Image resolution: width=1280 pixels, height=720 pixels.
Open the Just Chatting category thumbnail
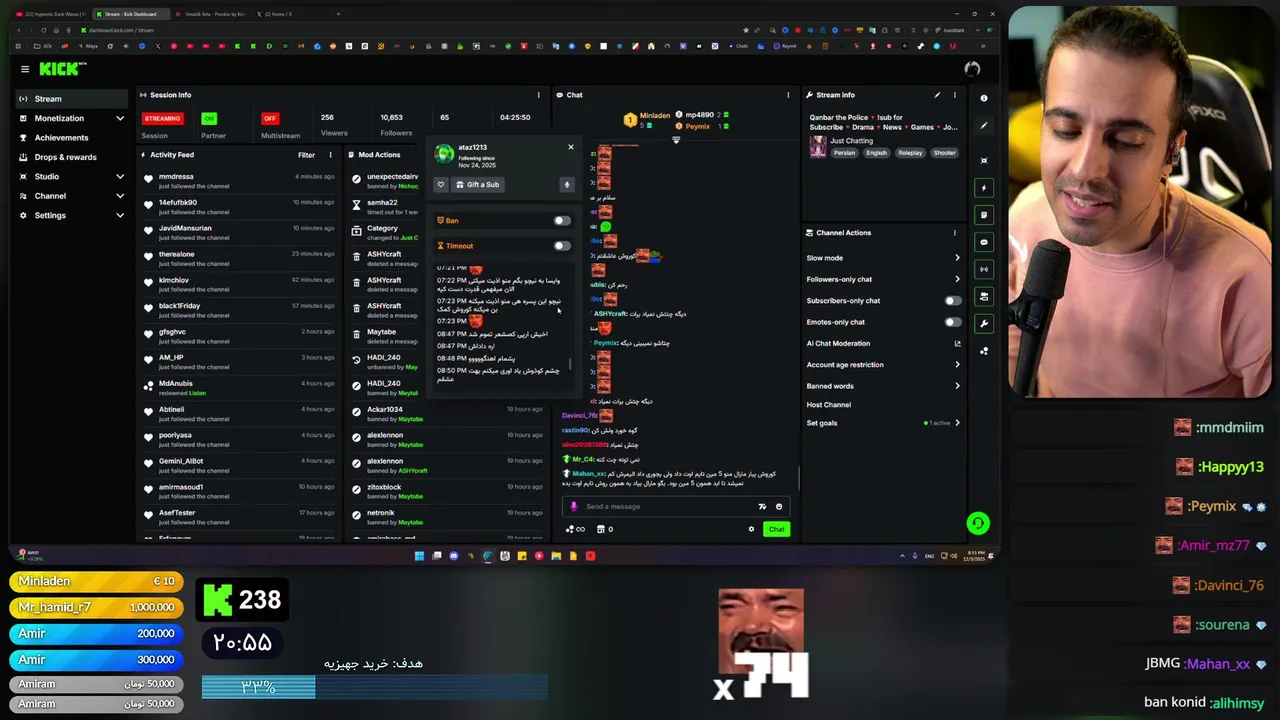point(818,146)
